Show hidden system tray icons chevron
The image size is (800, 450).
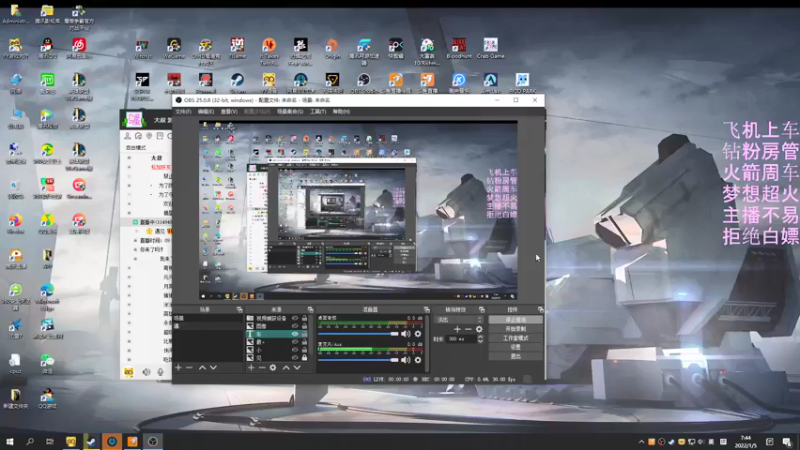[641, 442]
